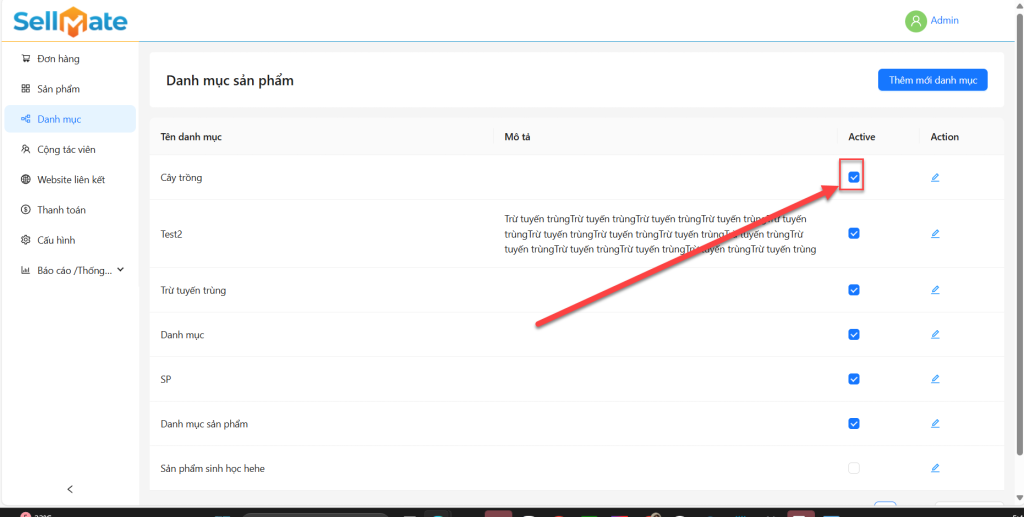Click Thêm mới danh mục button

click(x=932, y=80)
